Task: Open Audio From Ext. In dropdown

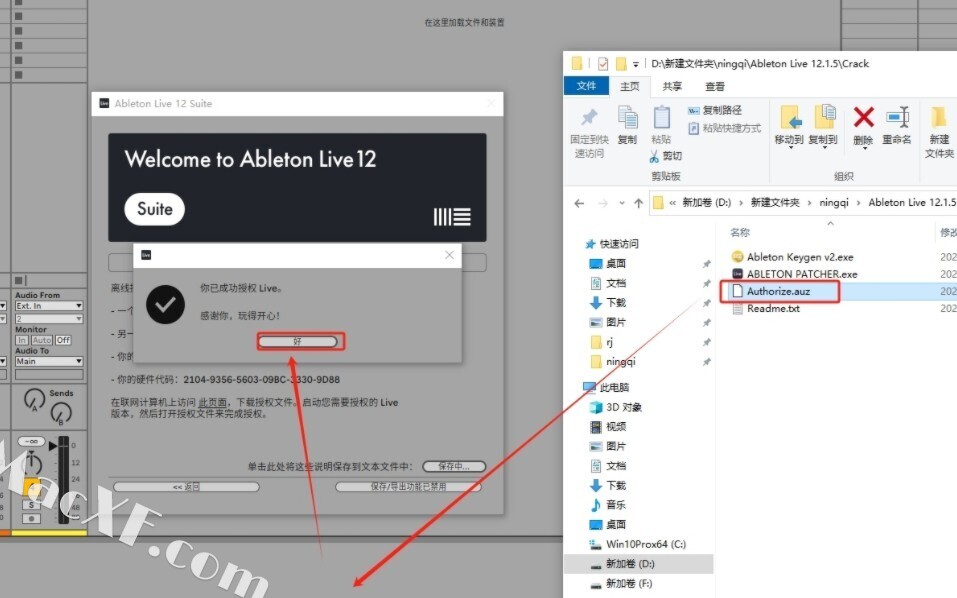Action: [x=49, y=306]
